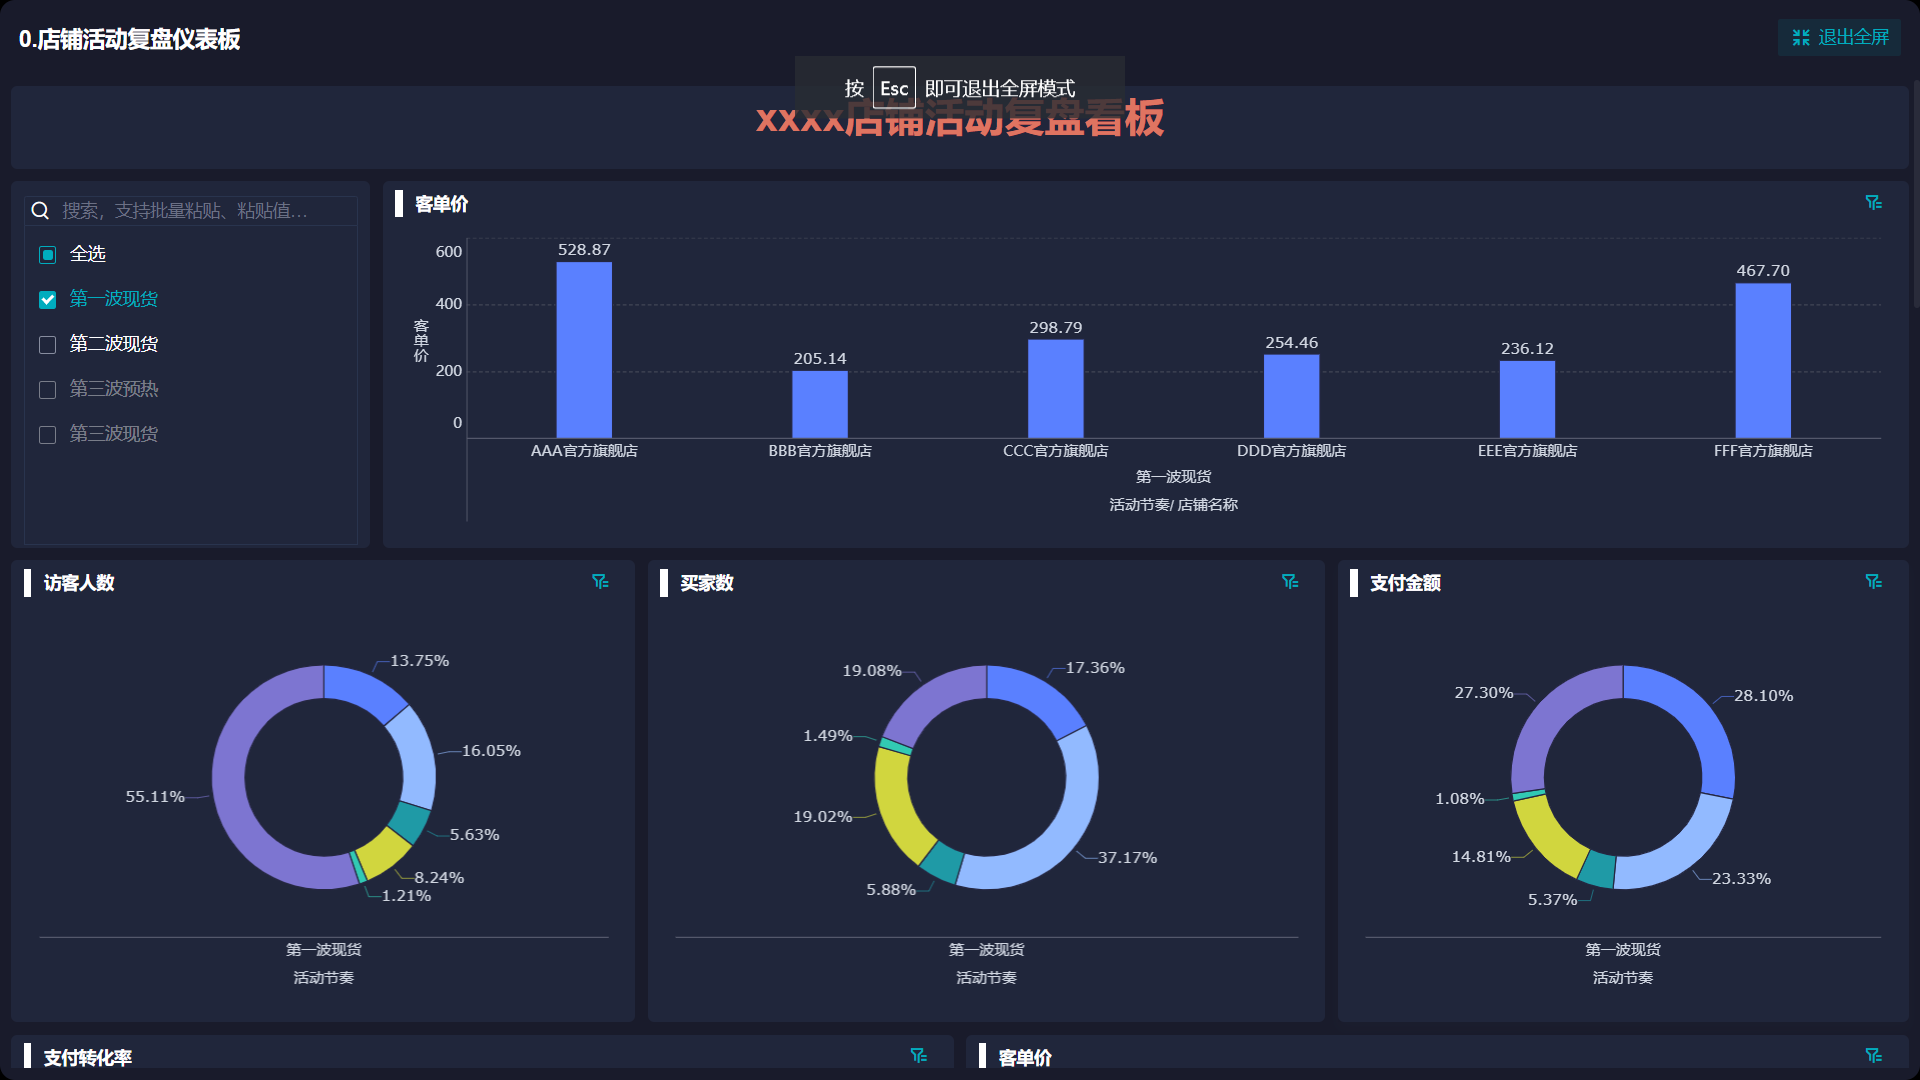Click the 0.店铺活动复盘仪表板 title
1920x1080 pixels.
point(129,39)
